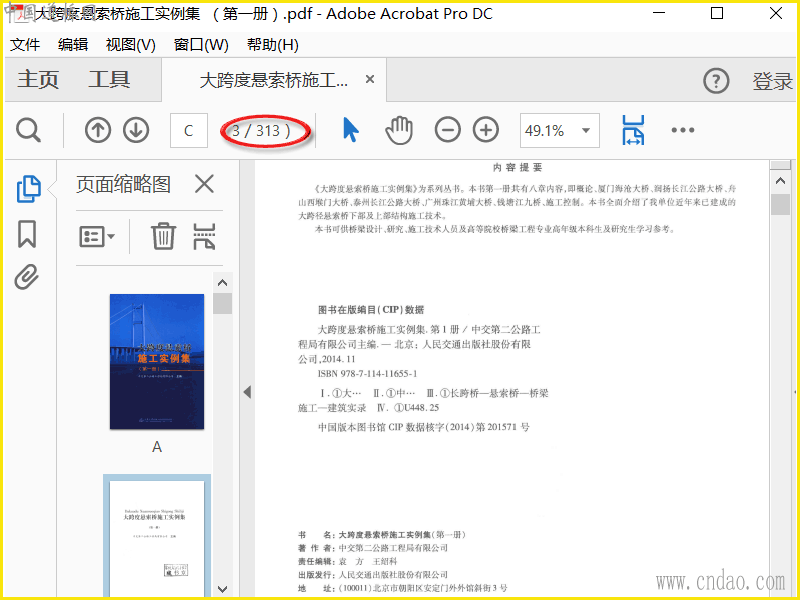The image size is (800, 600).
Task: Open the help question mark icon
Action: point(716,81)
